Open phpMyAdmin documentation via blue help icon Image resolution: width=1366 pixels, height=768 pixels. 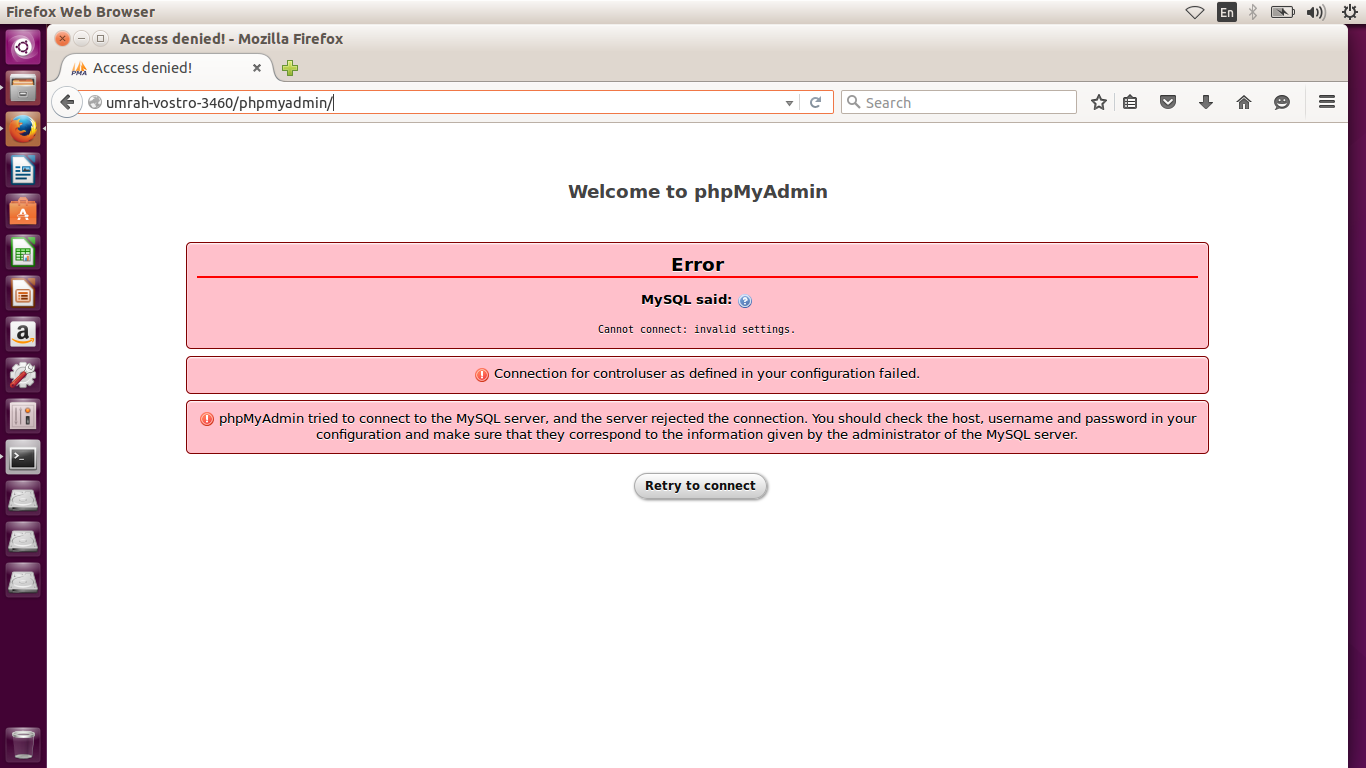tap(744, 300)
